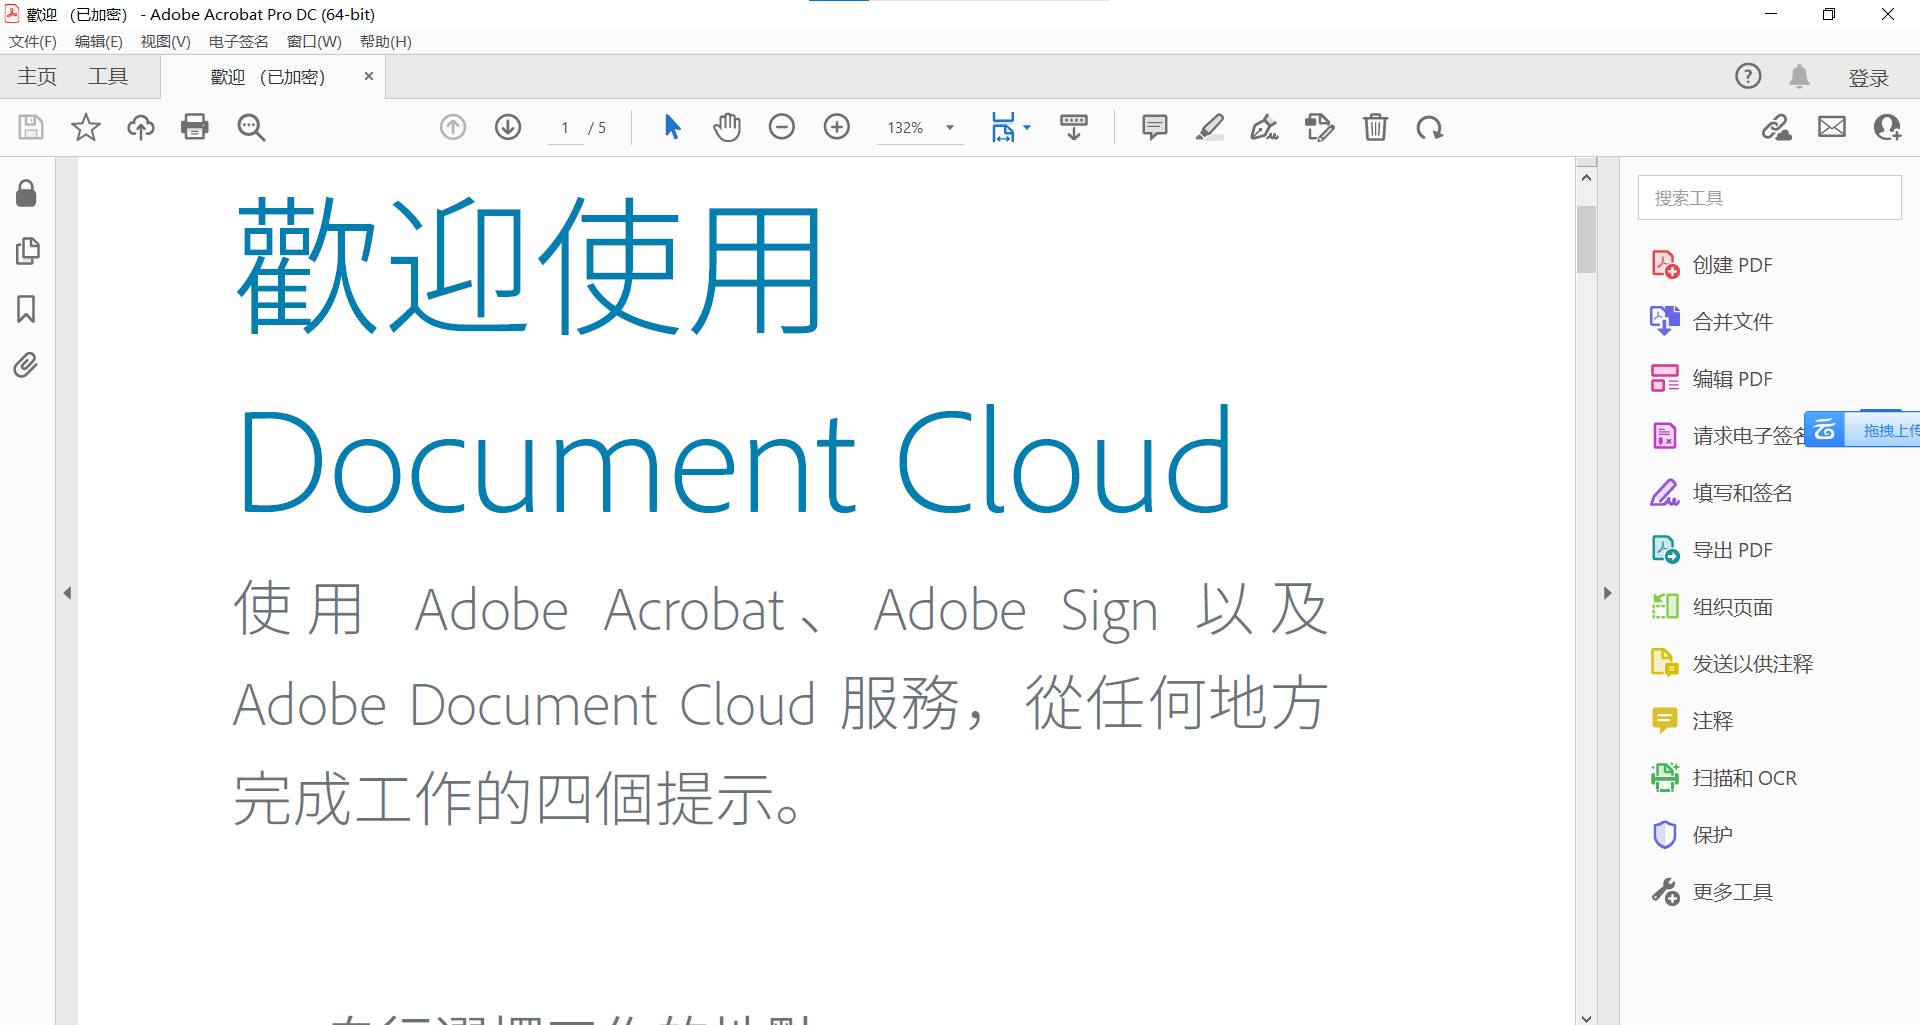Expand the left navigation pane arrow
The height and width of the screenshot is (1025, 1920).
pos(67,593)
